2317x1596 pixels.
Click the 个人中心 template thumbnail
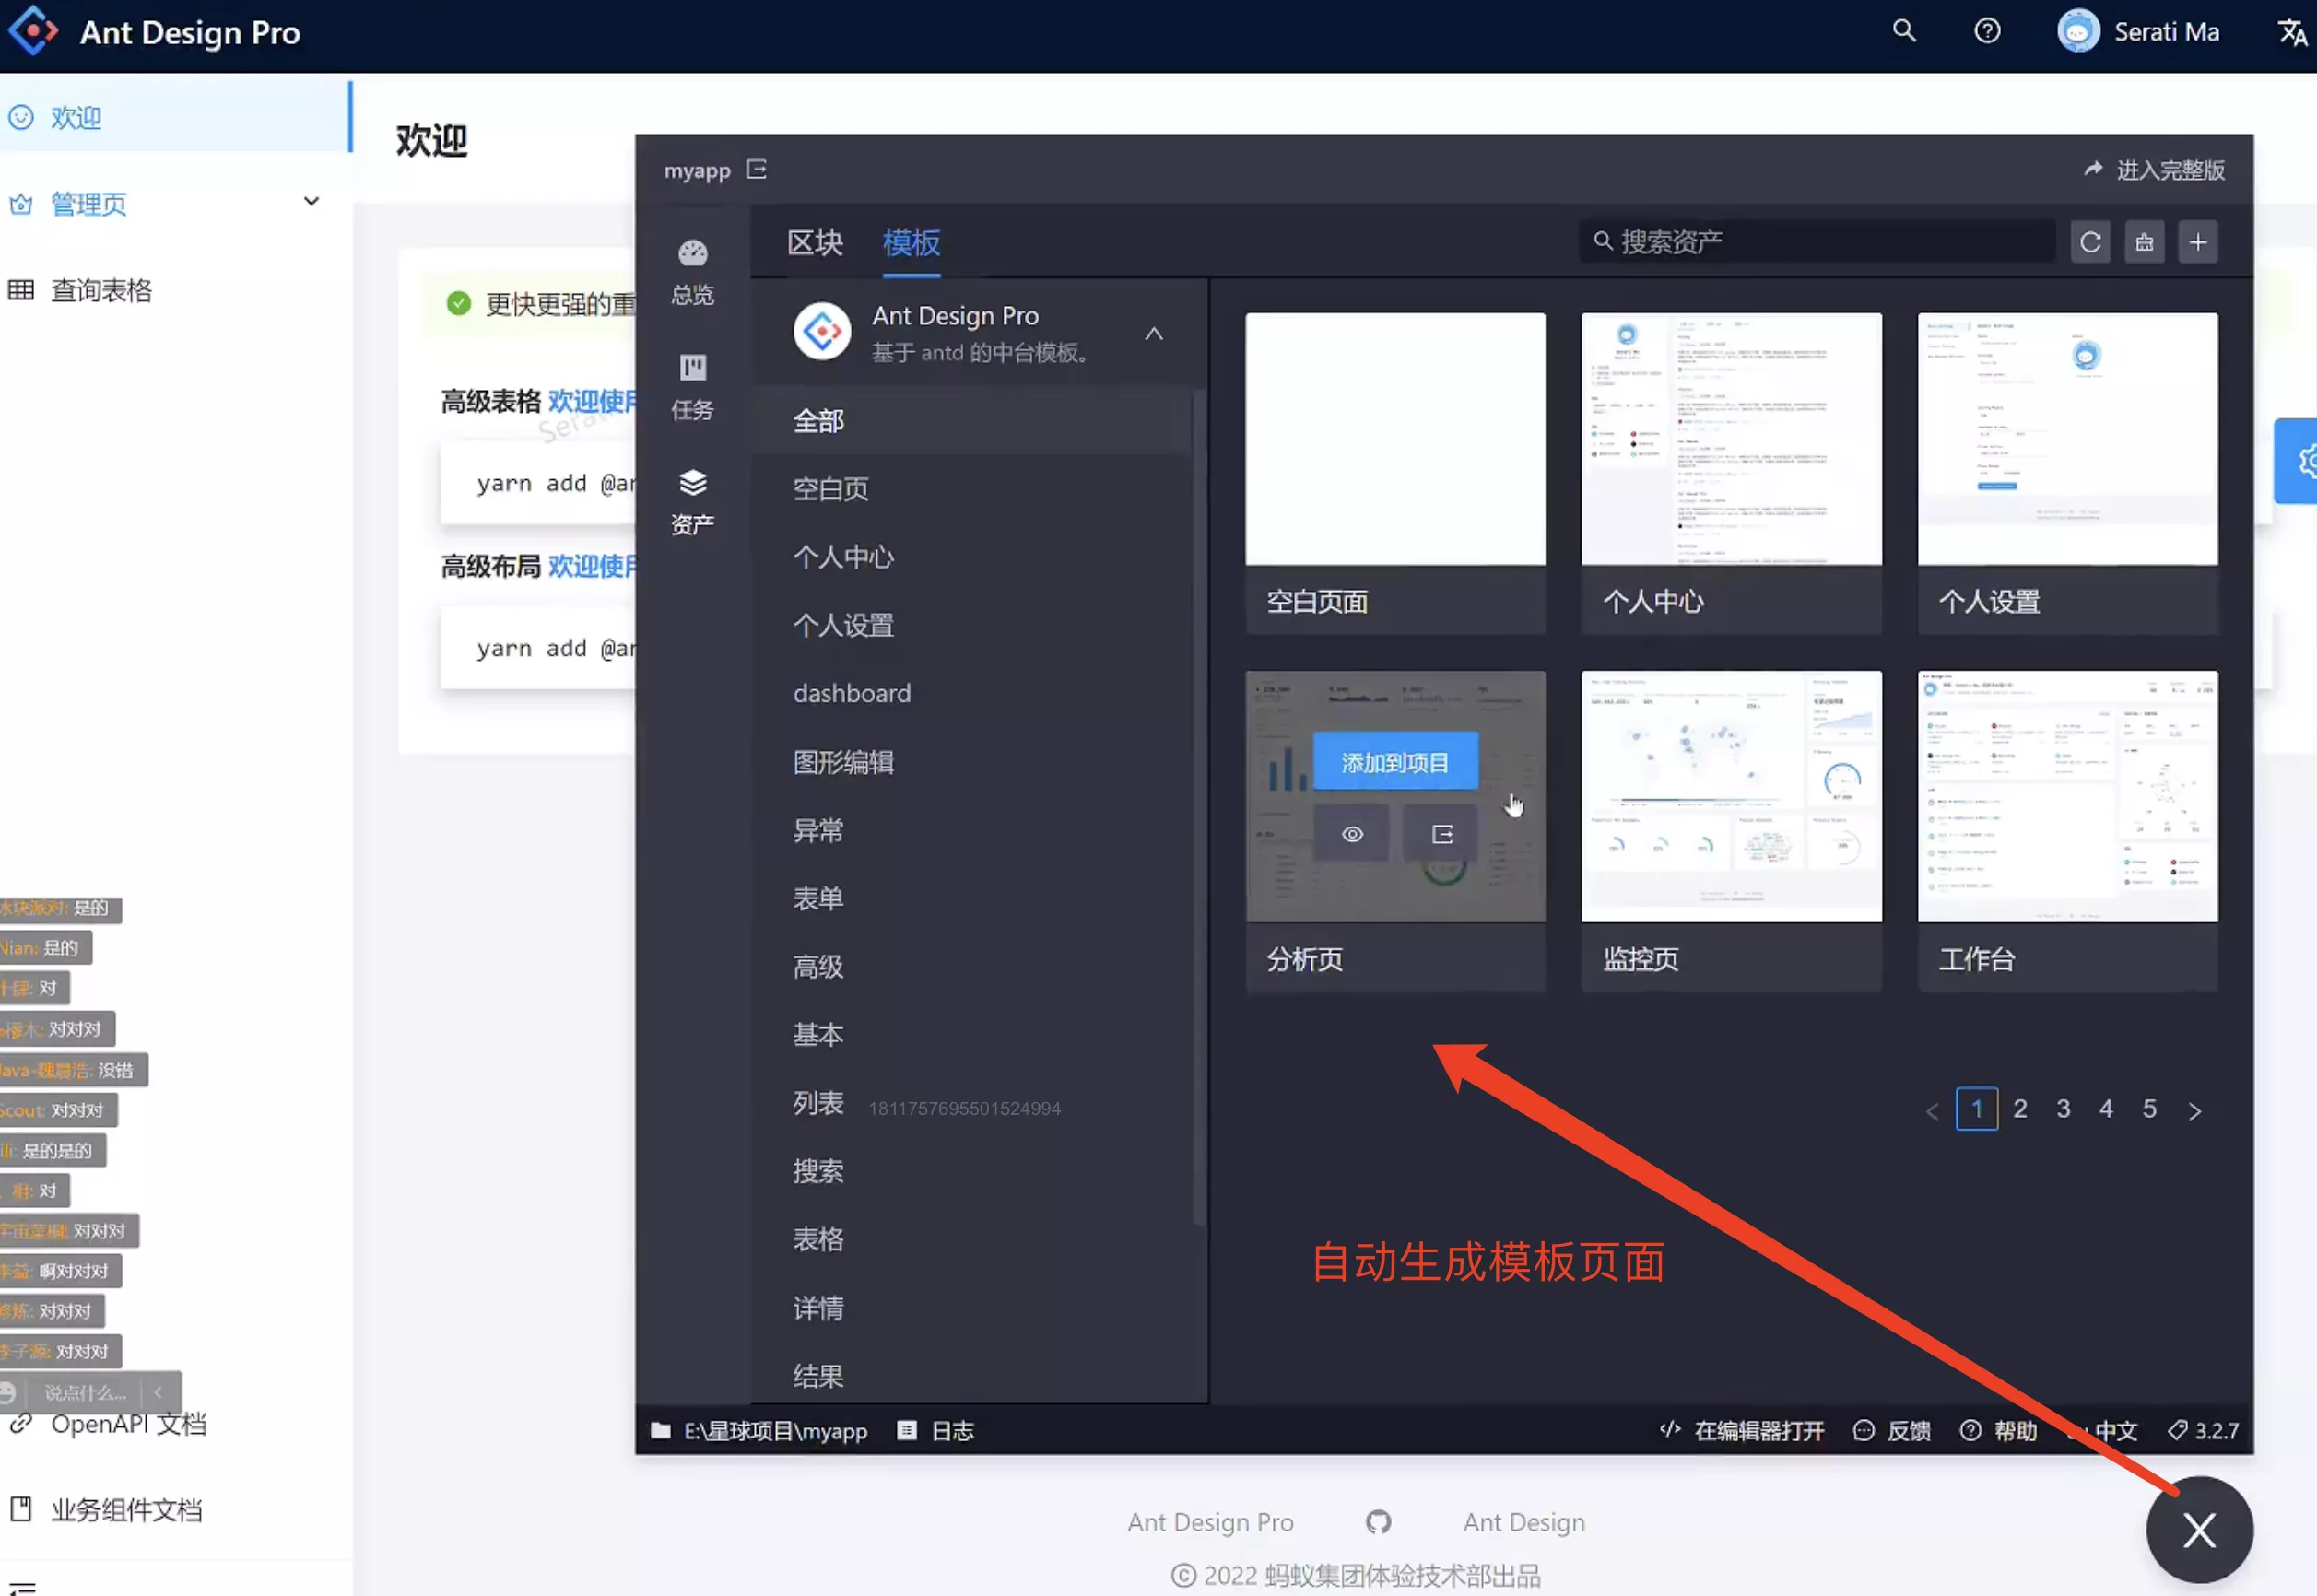point(1731,439)
